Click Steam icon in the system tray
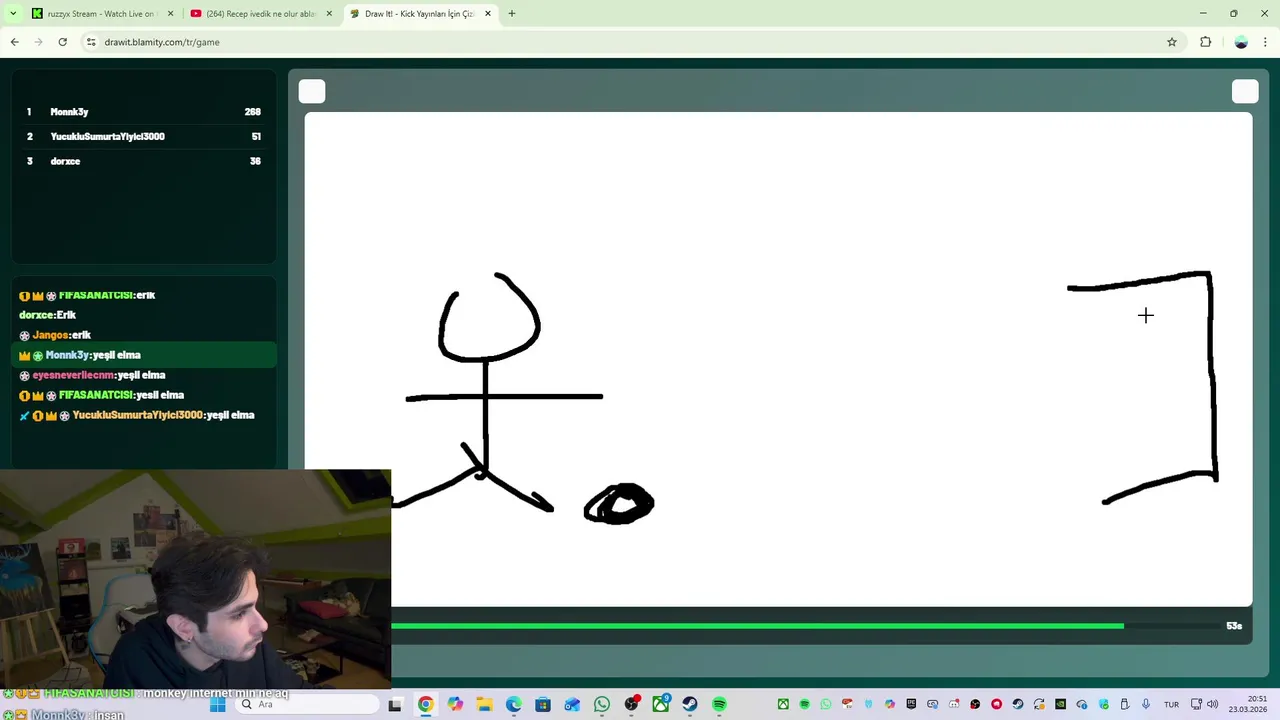Image resolution: width=1280 pixels, height=720 pixels. pyautogui.click(x=1018, y=705)
